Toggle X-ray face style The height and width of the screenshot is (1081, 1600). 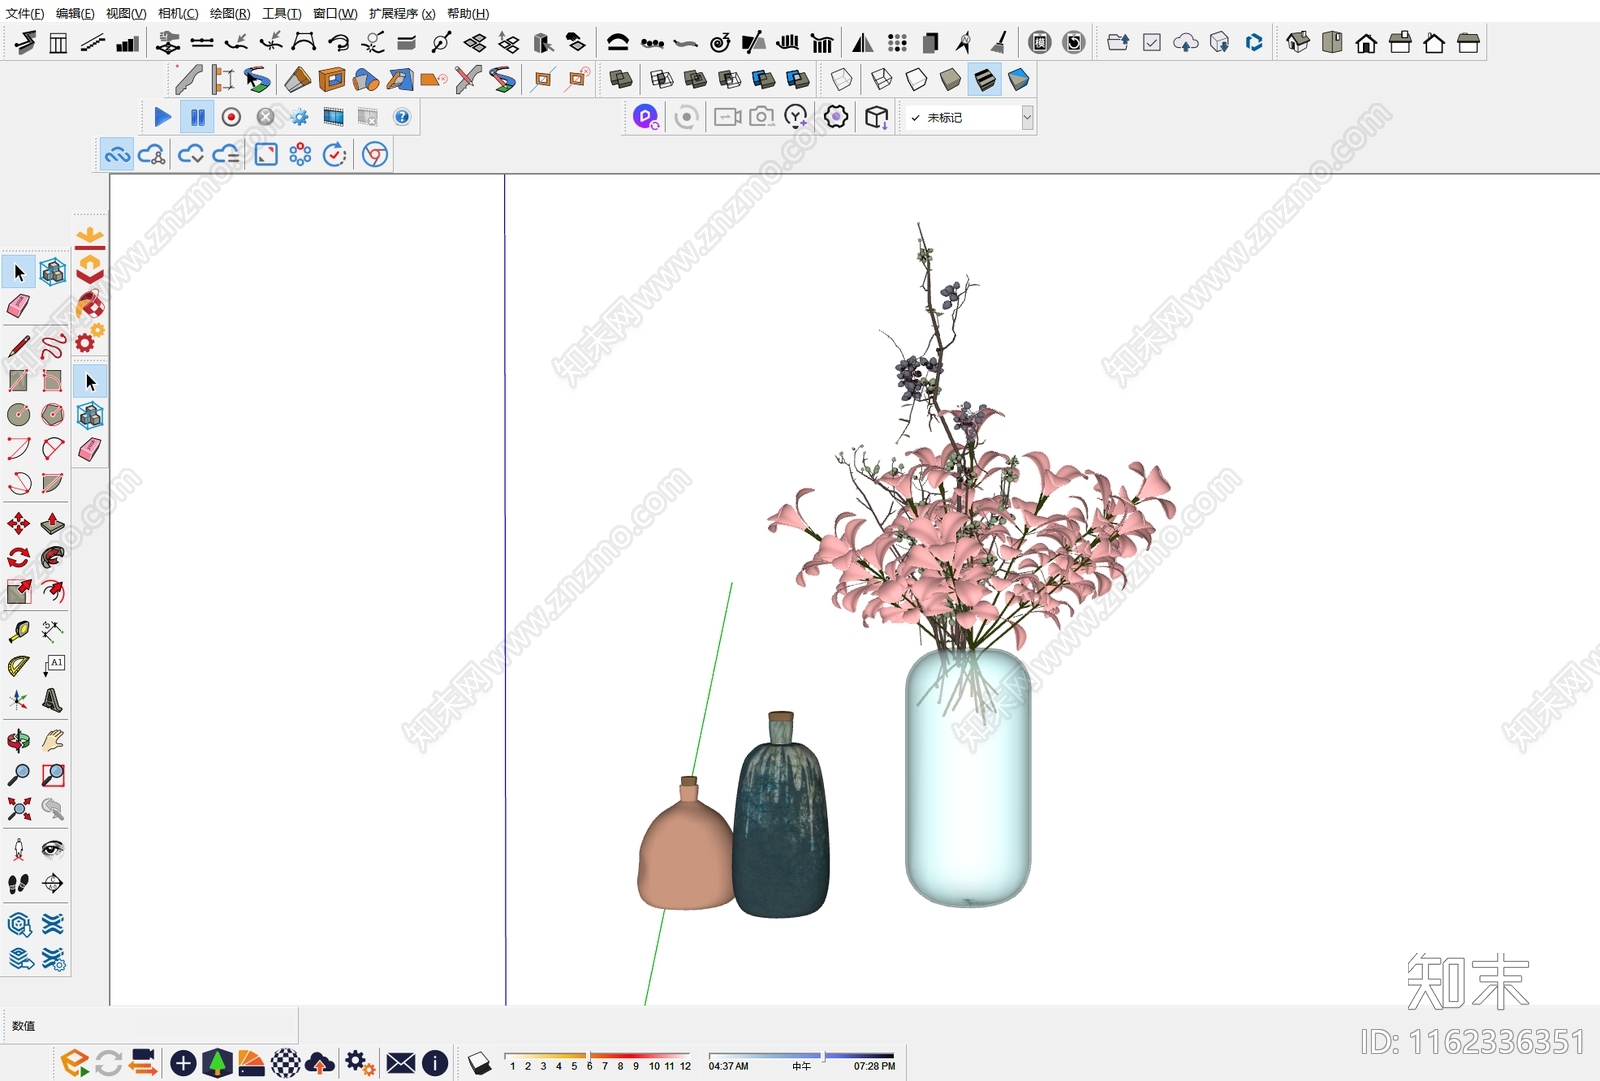coord(842,79)
